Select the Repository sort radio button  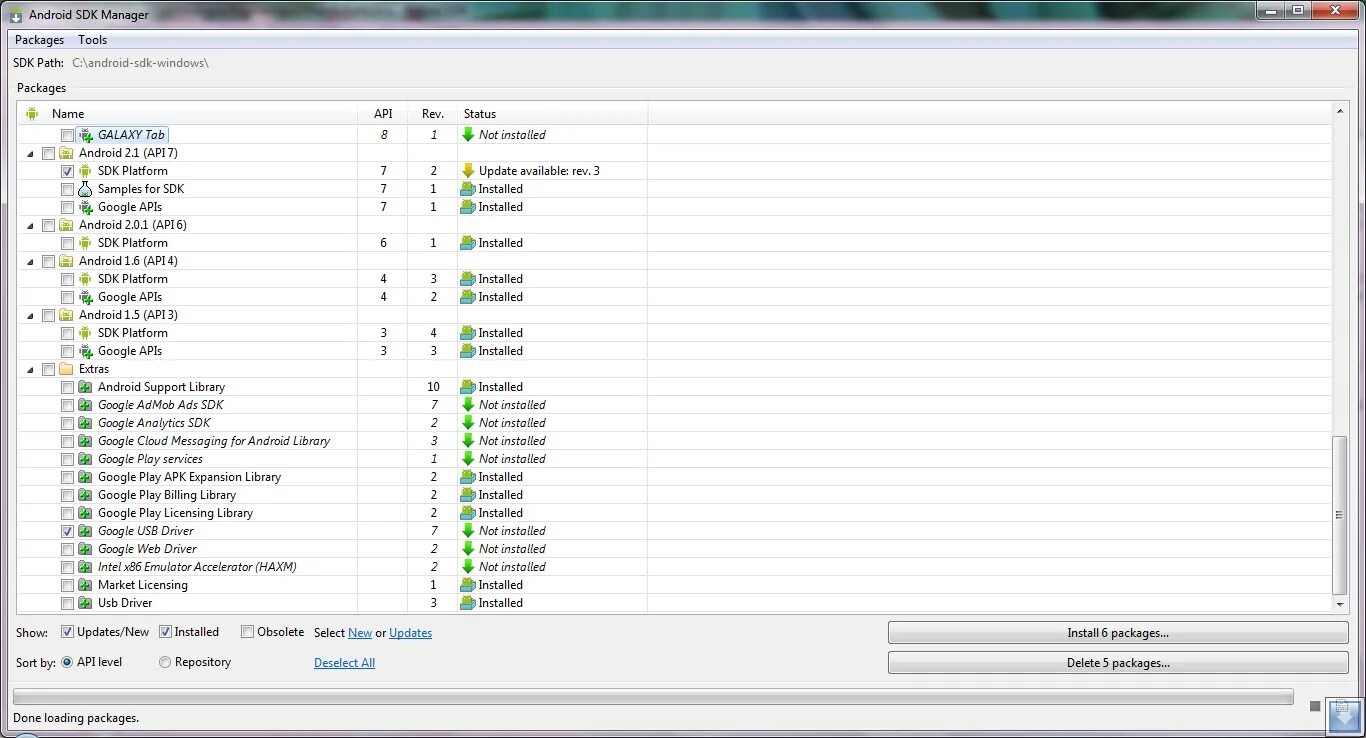click(165, 662)
